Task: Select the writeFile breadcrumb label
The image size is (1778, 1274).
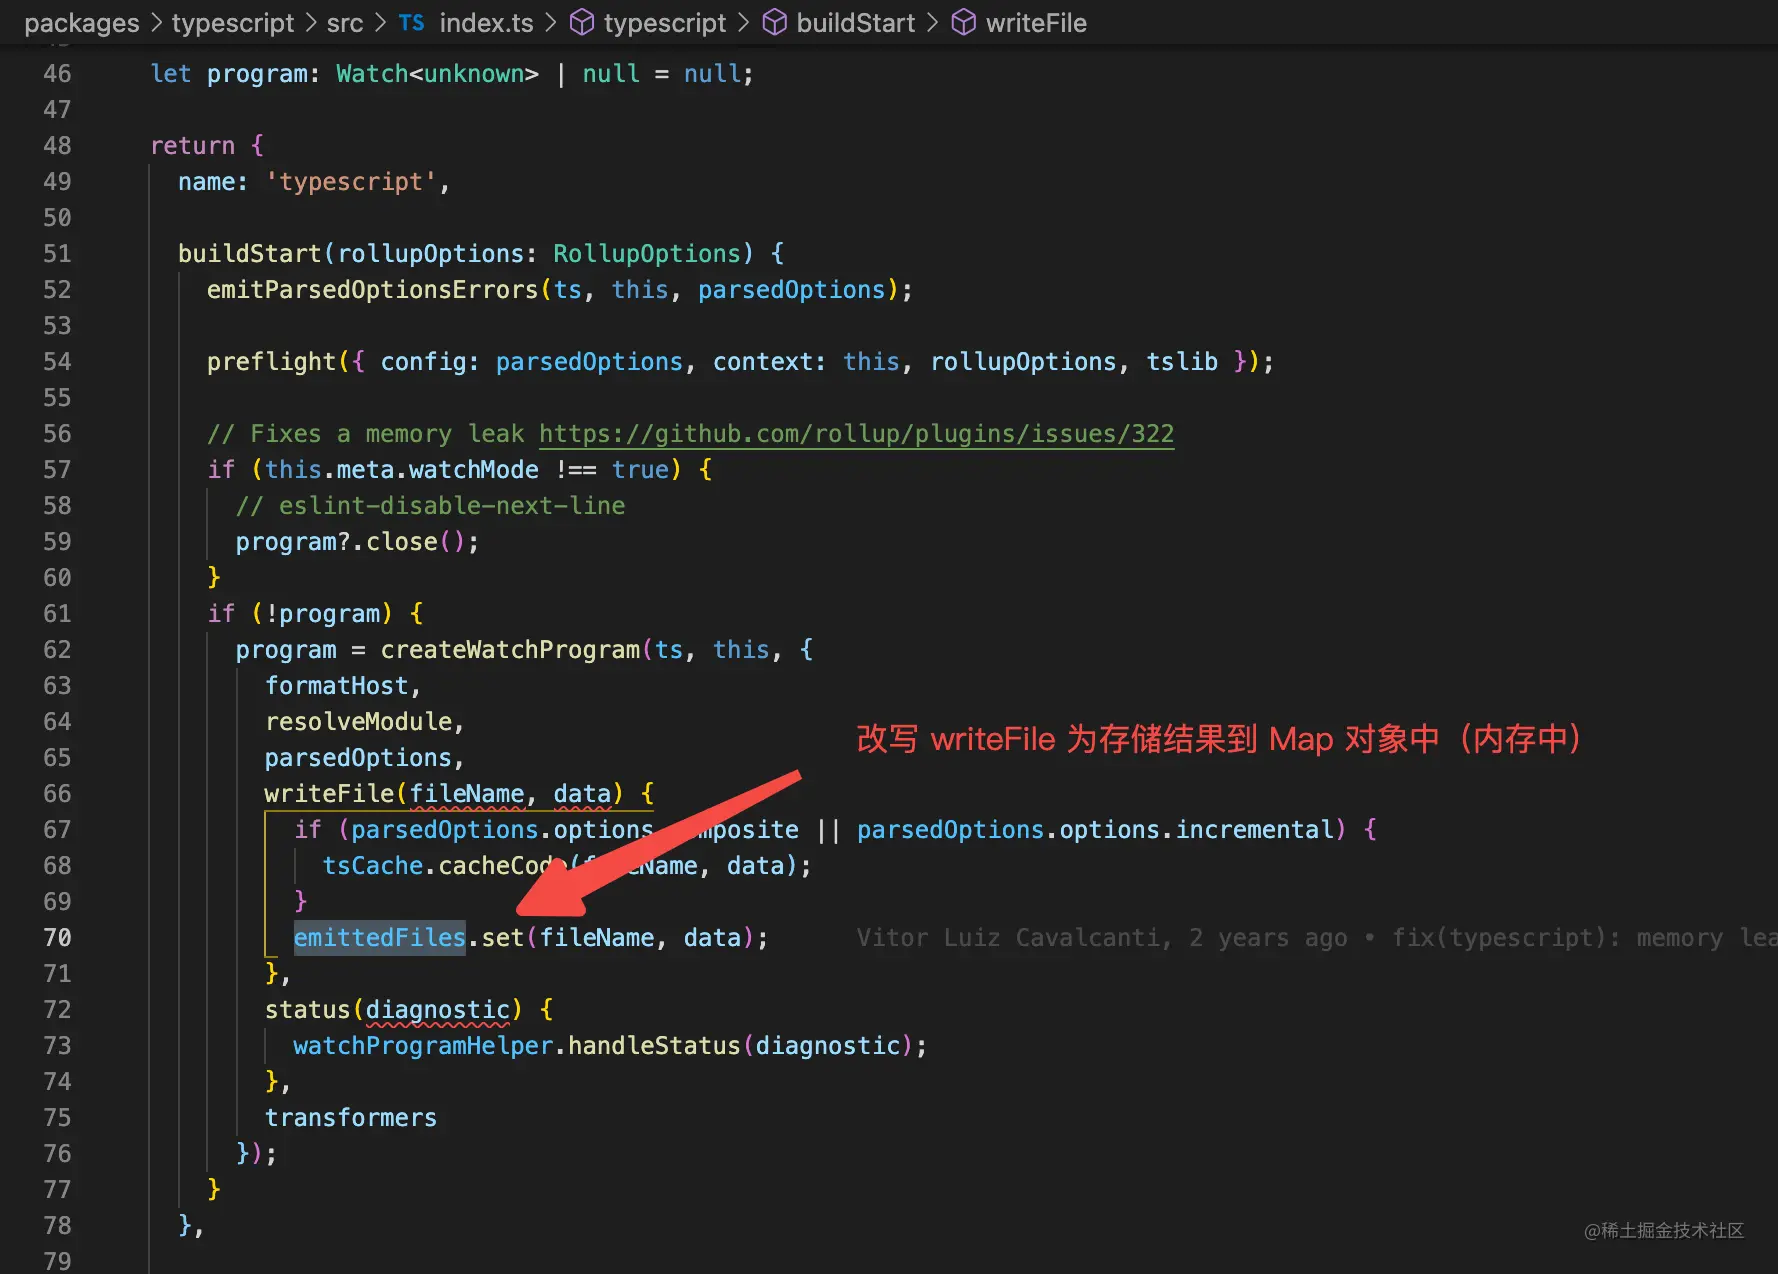Action: (1036, 23)
